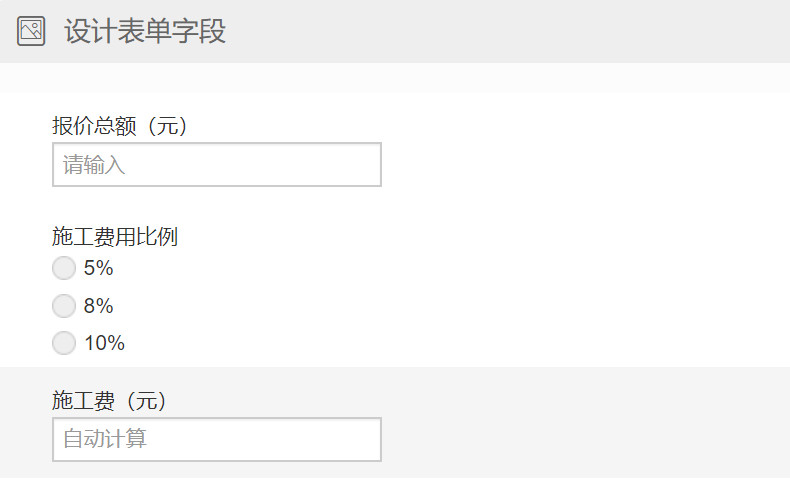Click the 5% option label text

[98, 267]
